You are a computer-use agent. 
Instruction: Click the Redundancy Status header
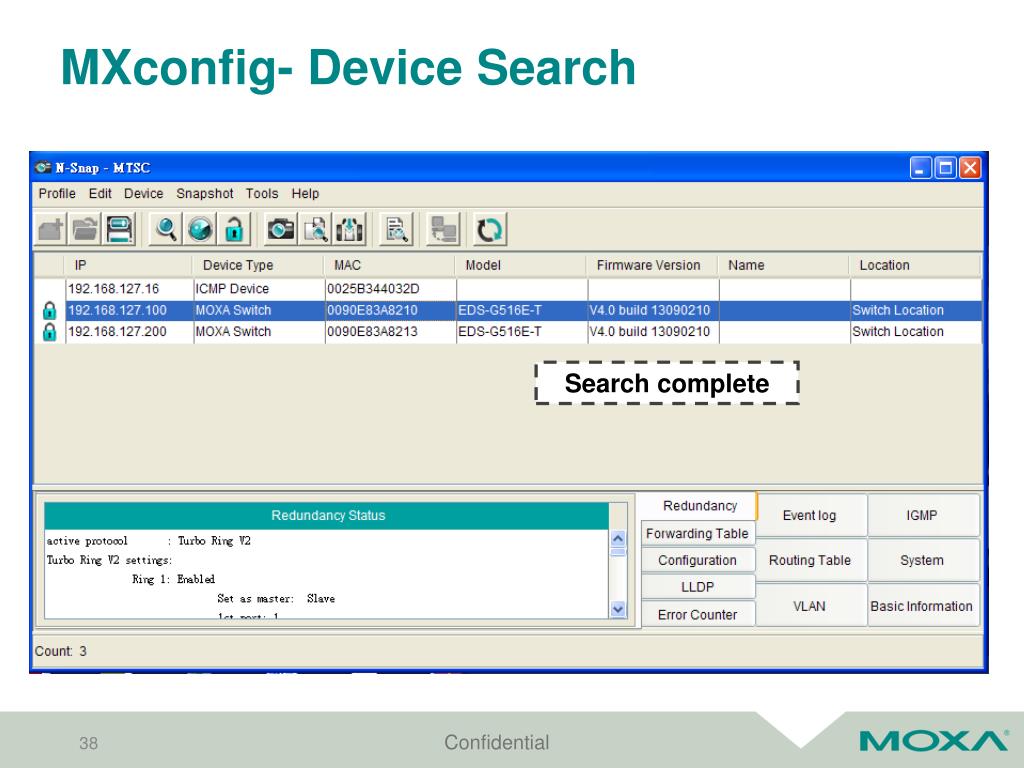coord(327,515)
